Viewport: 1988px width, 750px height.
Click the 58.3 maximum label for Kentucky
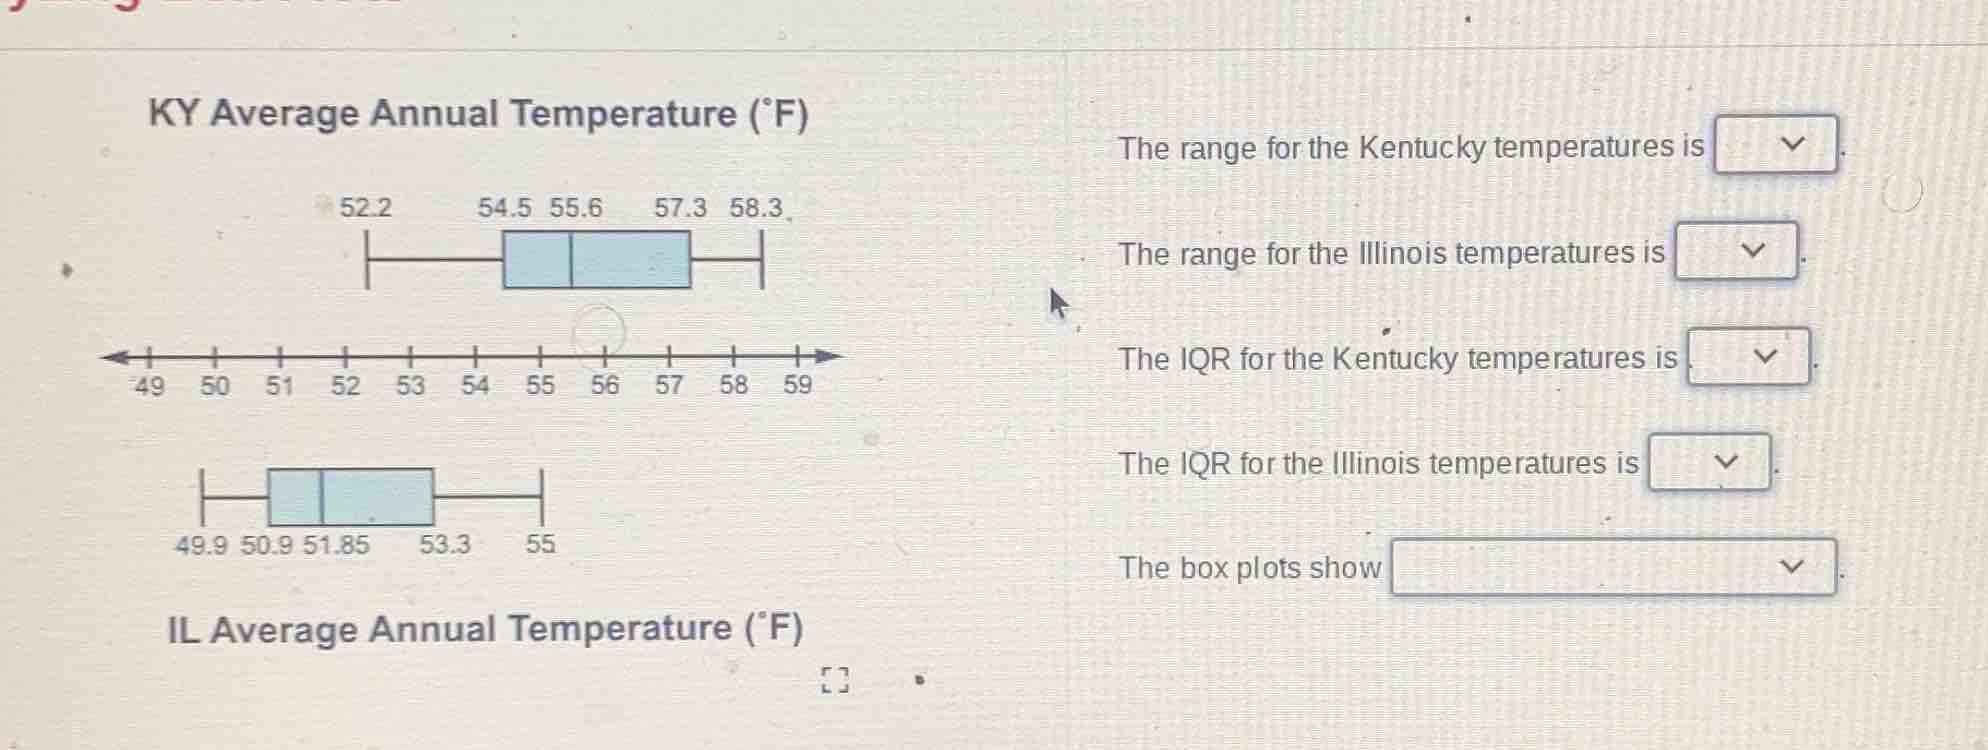pos(755,208)
